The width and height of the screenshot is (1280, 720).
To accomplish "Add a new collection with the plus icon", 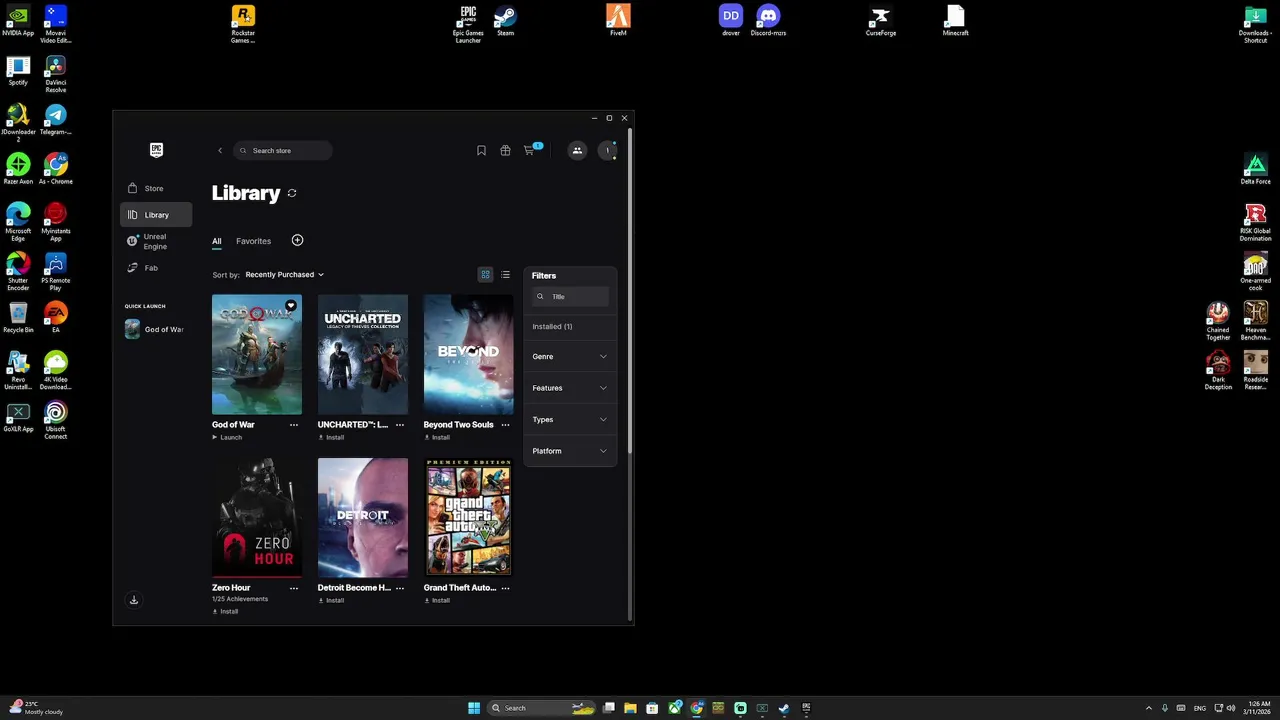I will [x=297, y=240].
